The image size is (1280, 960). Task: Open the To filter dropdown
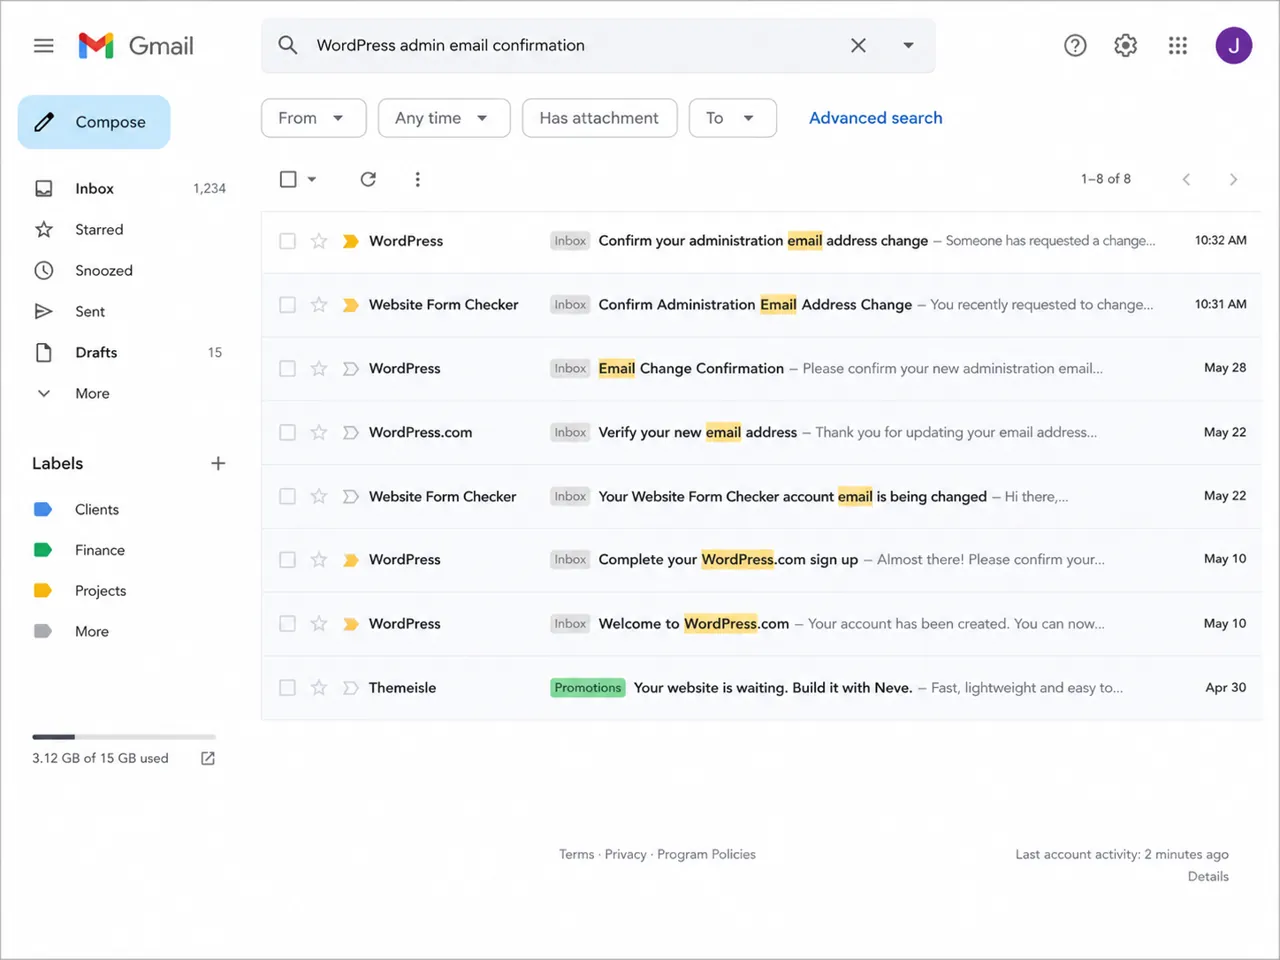[x=733, y=118]
